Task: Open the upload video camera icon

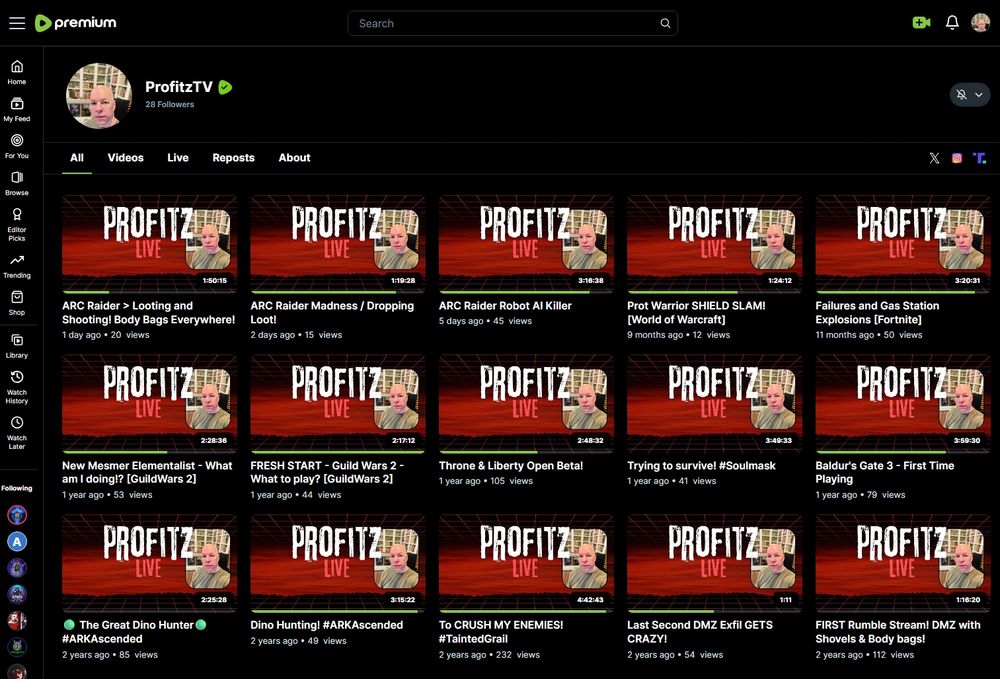Action: point(921,23)
